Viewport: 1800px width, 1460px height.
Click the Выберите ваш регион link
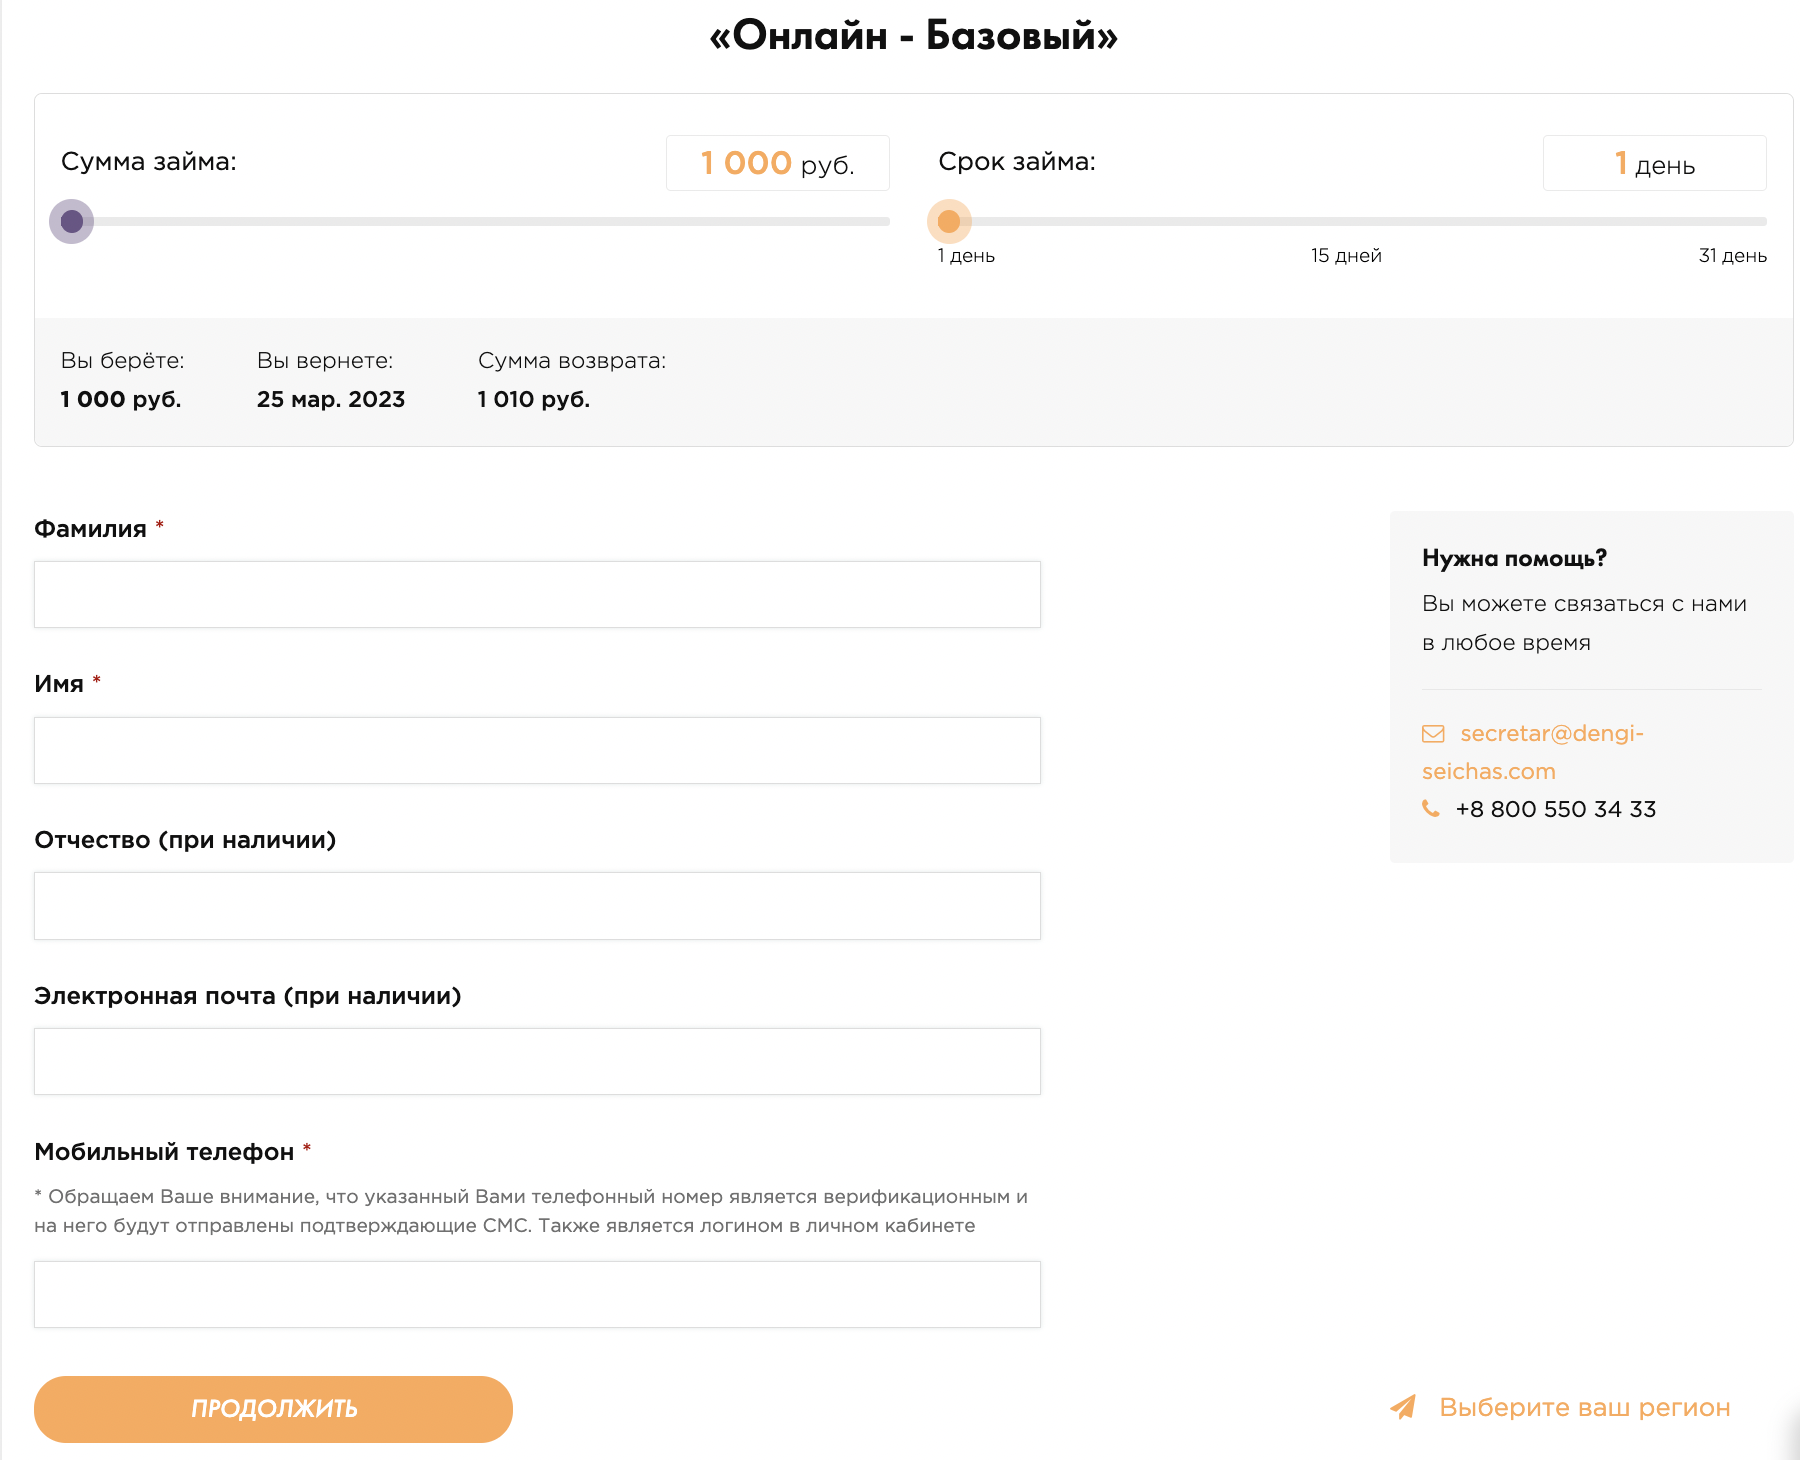(x=1584, y=1407)
